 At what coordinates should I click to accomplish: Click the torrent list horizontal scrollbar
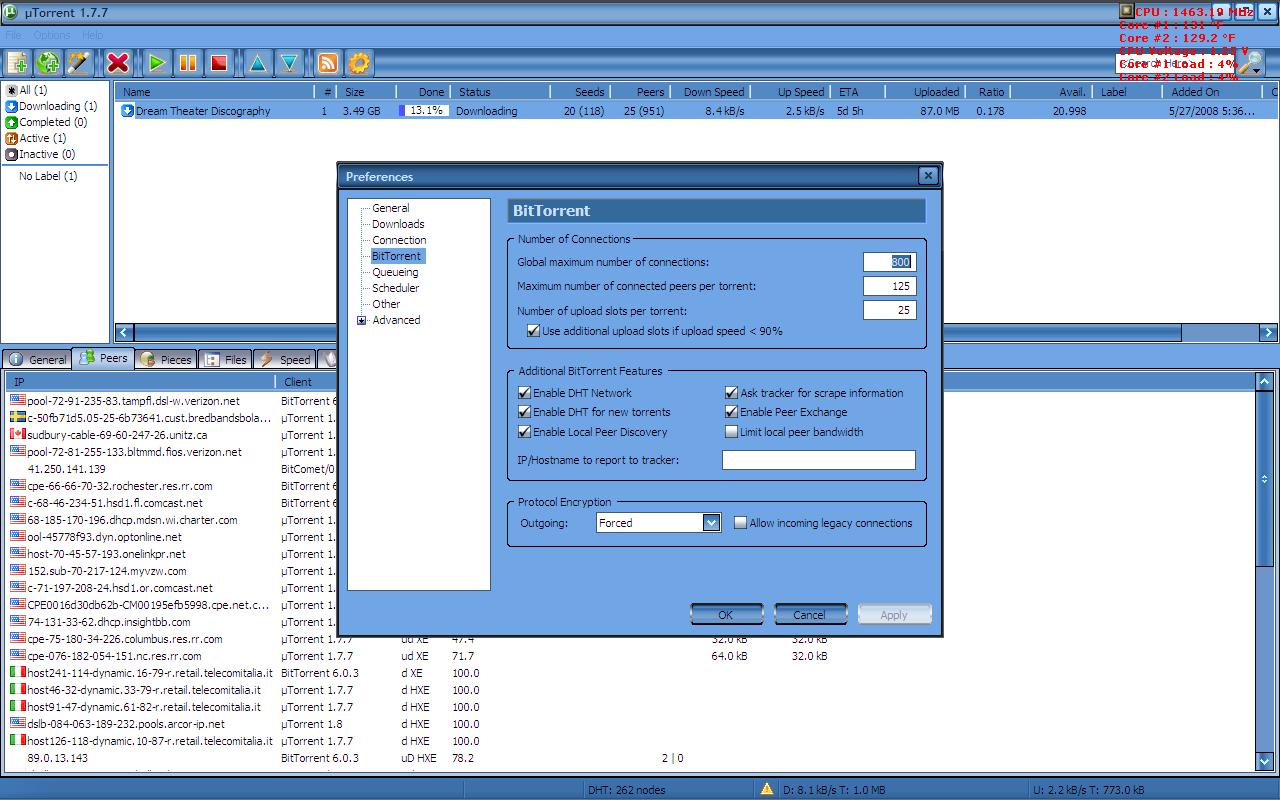click(657, 333)
